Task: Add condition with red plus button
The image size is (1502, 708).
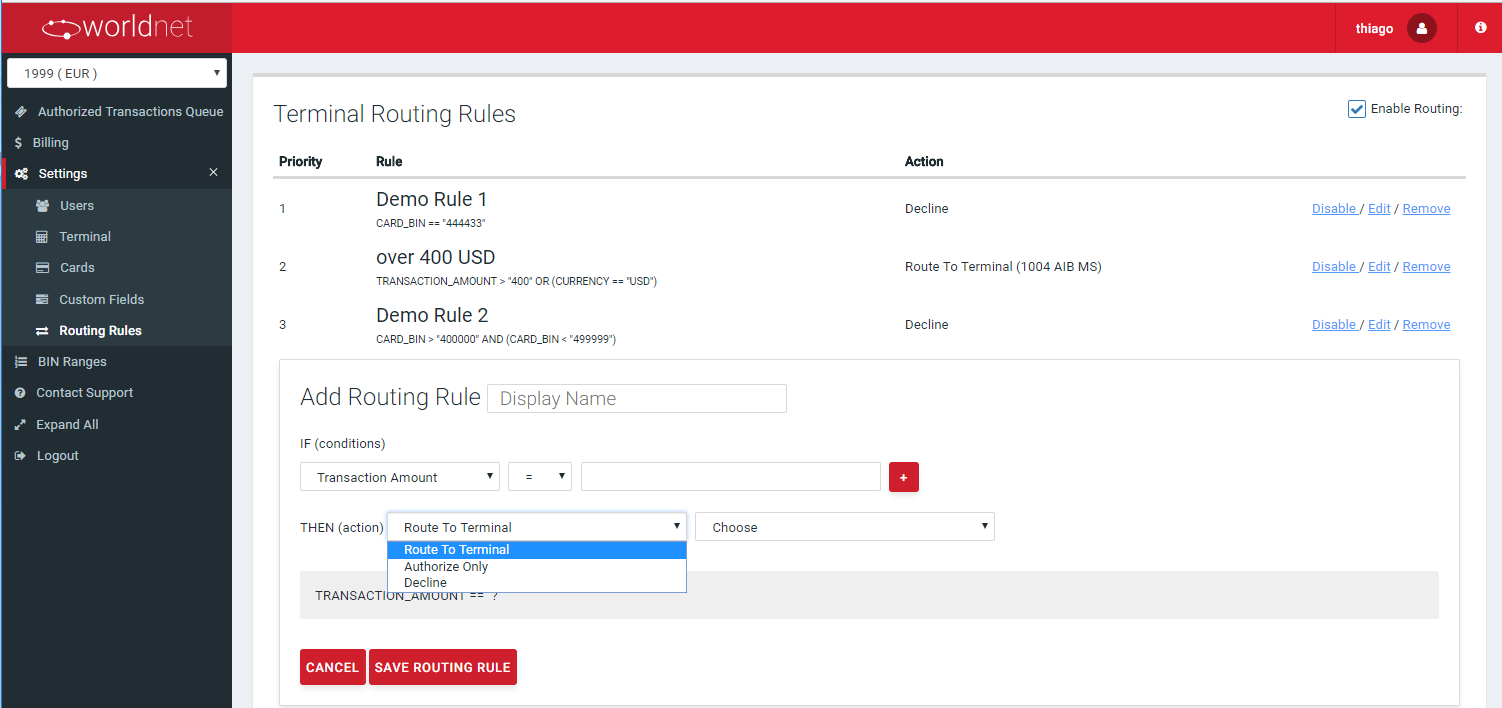Action: pos(903,477)
